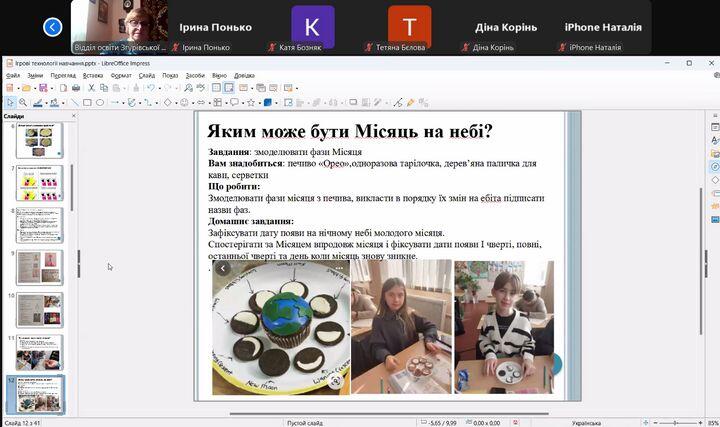Click Fit slide to window icon
This screenshot has height=427, width=720.
click(646, 422)
